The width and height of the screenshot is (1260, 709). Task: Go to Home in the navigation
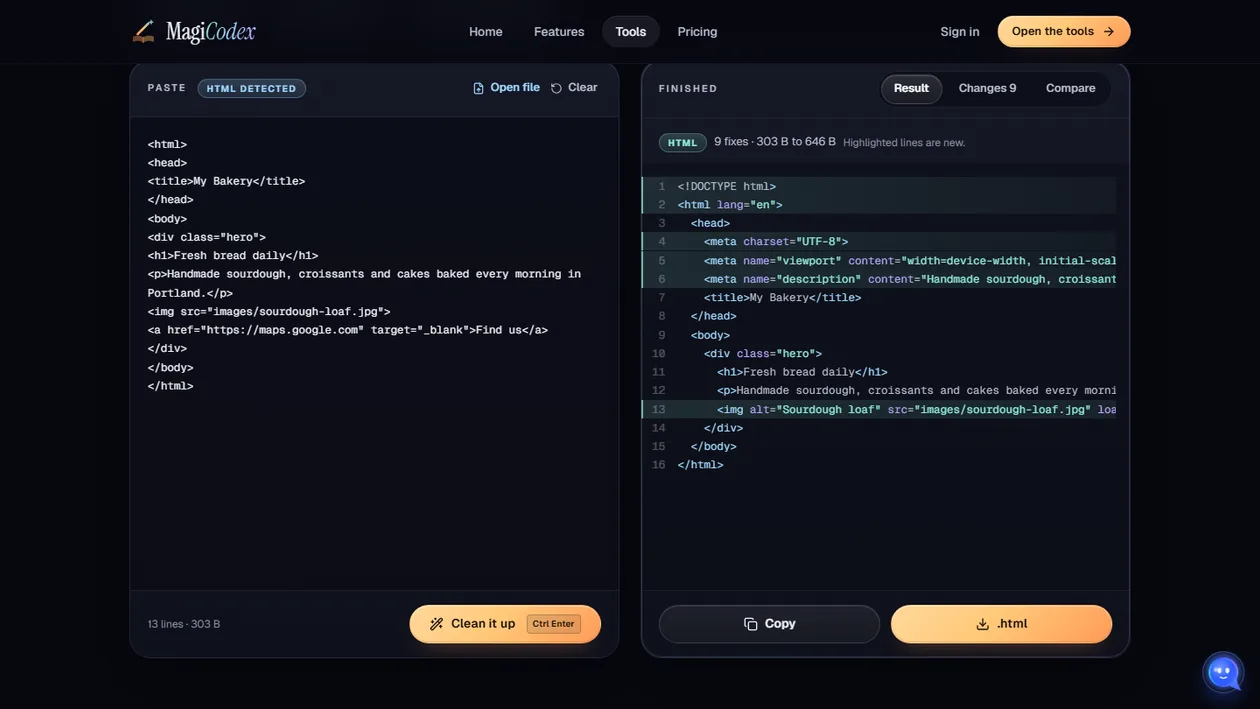coord(486,32)
